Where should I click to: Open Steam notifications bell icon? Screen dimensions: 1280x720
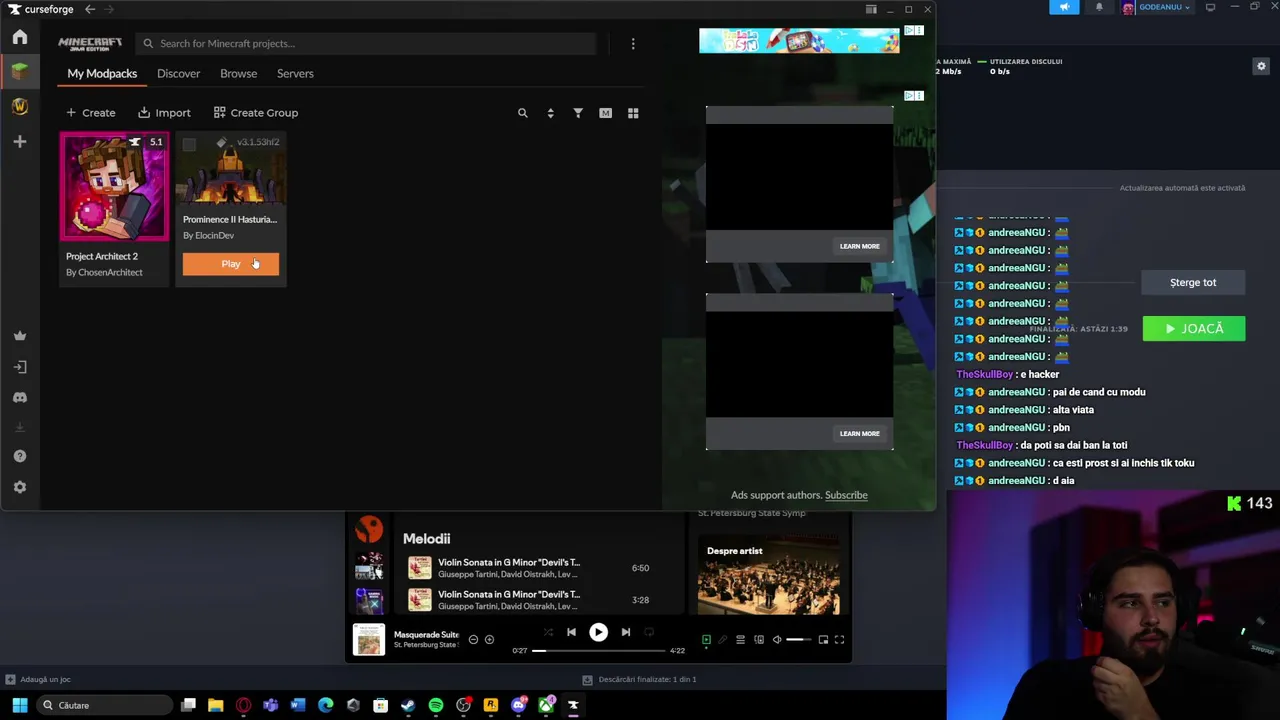(1099, 7)
